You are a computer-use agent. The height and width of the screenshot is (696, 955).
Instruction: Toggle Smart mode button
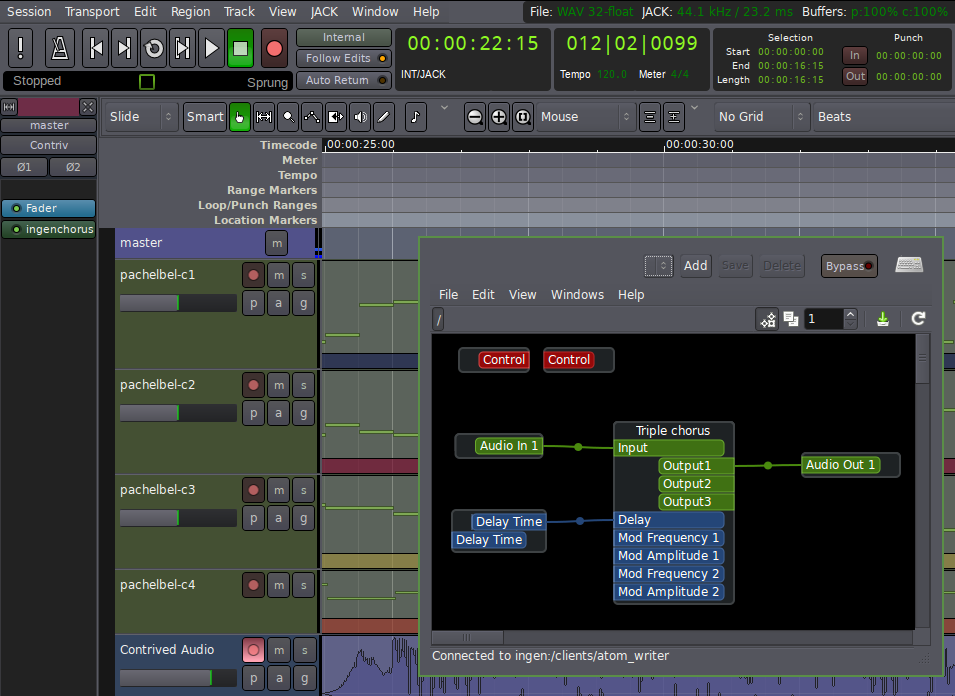click(x=205, y=117)
